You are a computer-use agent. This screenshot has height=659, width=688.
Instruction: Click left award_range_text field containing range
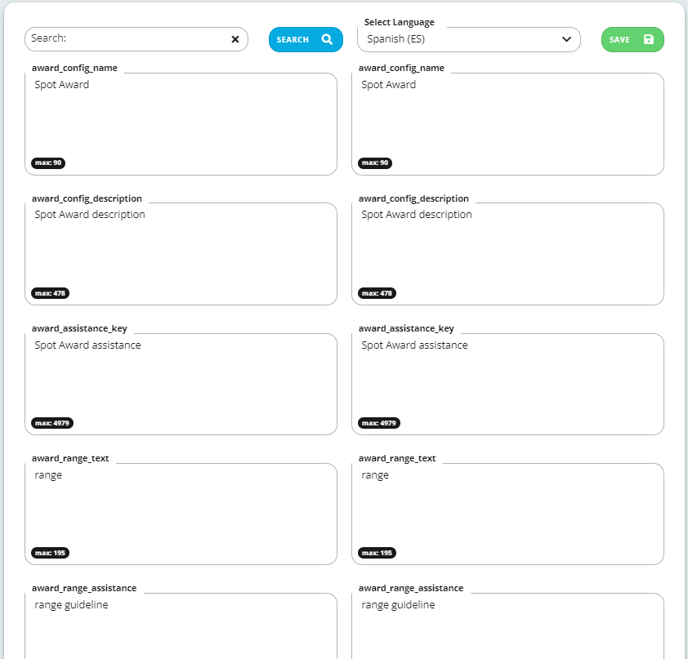click(181, 514)
